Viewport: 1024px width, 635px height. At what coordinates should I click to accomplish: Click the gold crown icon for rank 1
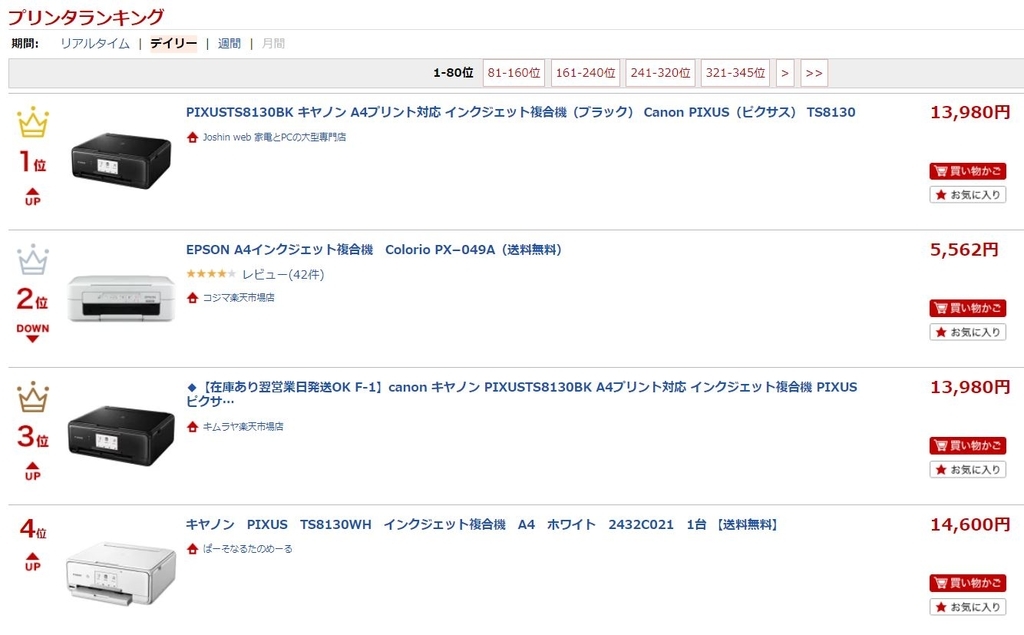33,123
